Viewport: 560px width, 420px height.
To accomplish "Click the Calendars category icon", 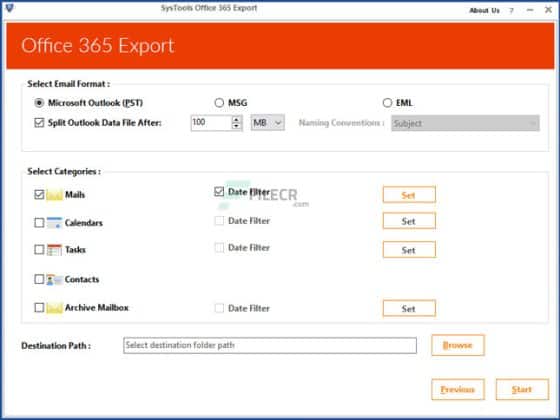I will 54,222.
